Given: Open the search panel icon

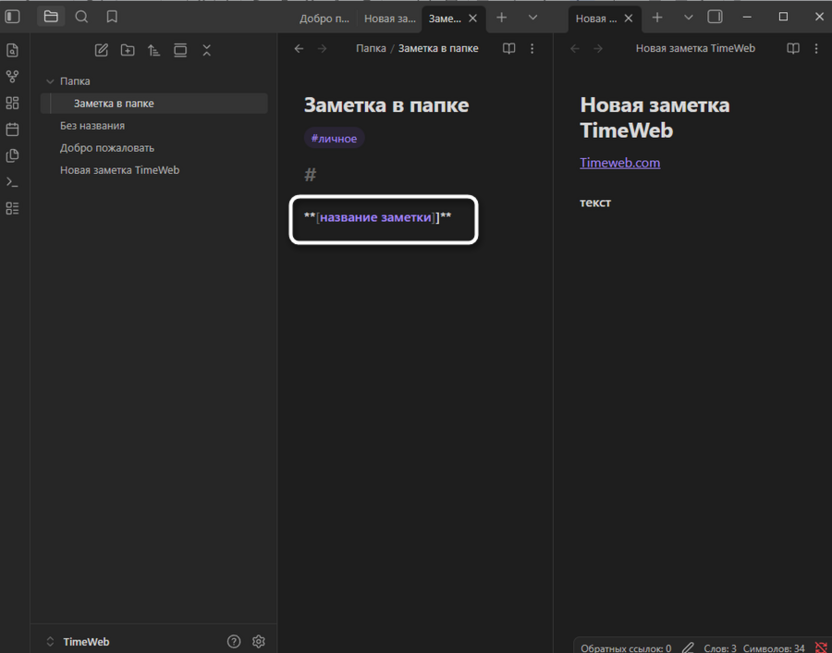Looking at the screenshot, I should [x=82, y=17].
